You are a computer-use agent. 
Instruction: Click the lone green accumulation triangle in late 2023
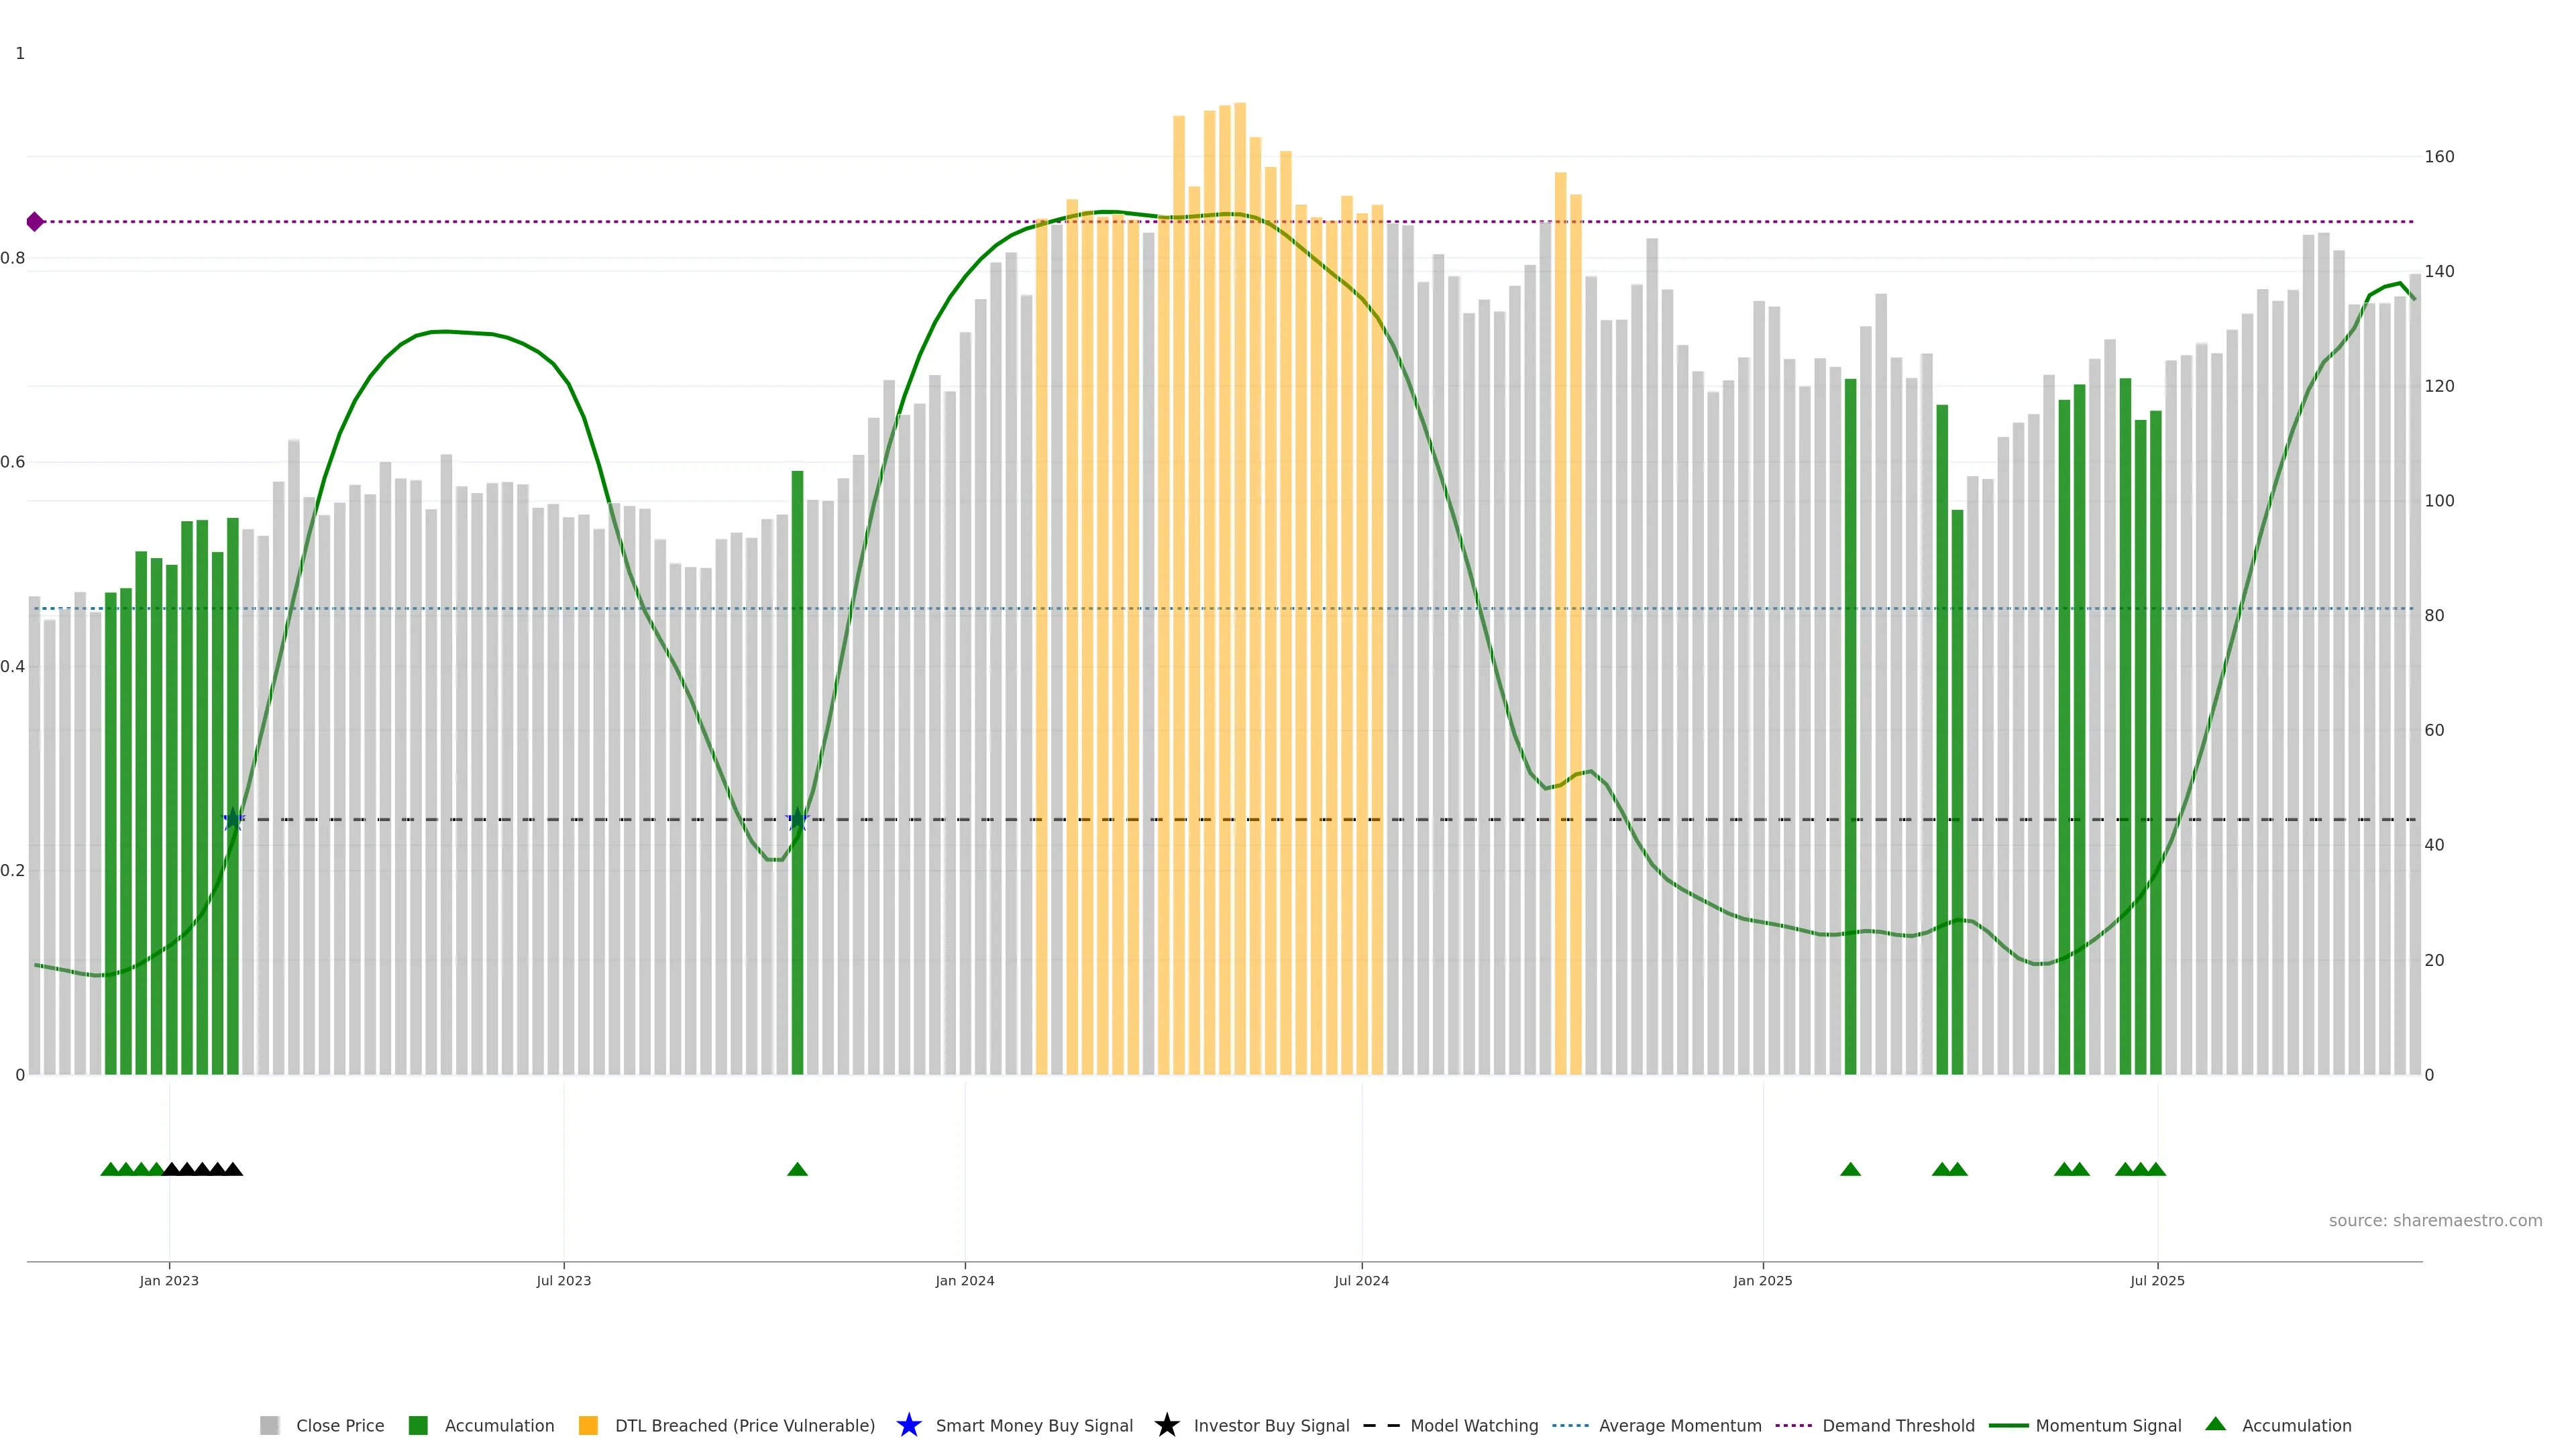[x=797, y=1169]
